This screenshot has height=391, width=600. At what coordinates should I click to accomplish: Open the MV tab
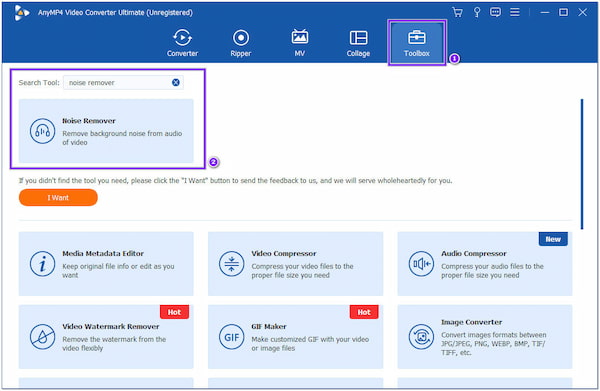300,42
